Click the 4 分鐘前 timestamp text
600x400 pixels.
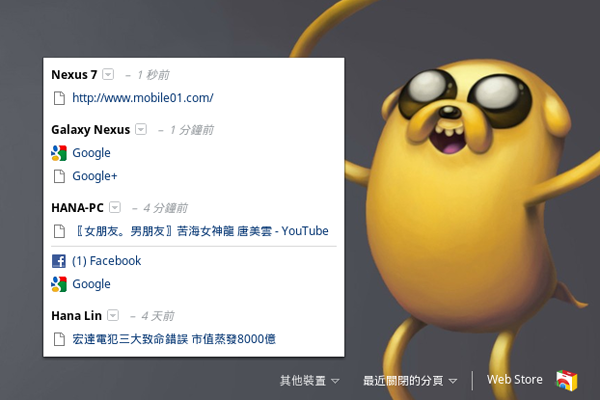(x=165, y=208)
